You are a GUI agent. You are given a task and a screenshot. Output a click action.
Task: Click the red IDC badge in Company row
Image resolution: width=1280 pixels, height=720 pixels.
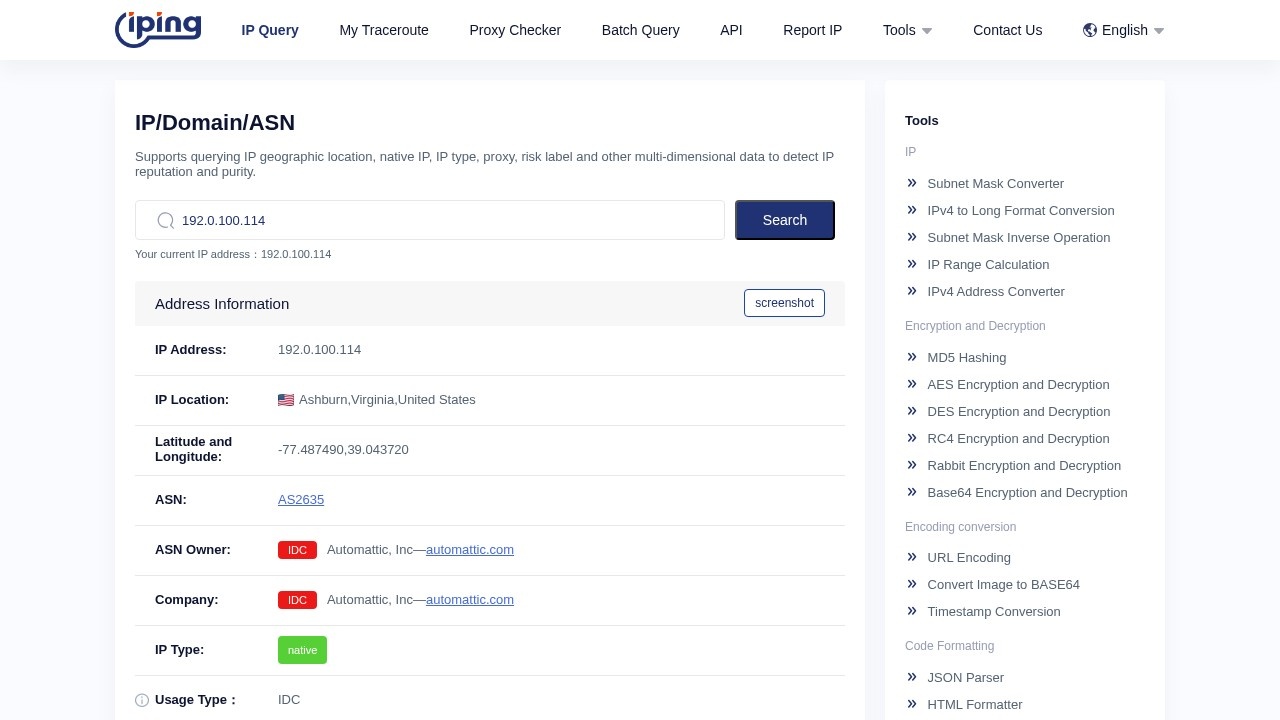(x=297, y=600)
